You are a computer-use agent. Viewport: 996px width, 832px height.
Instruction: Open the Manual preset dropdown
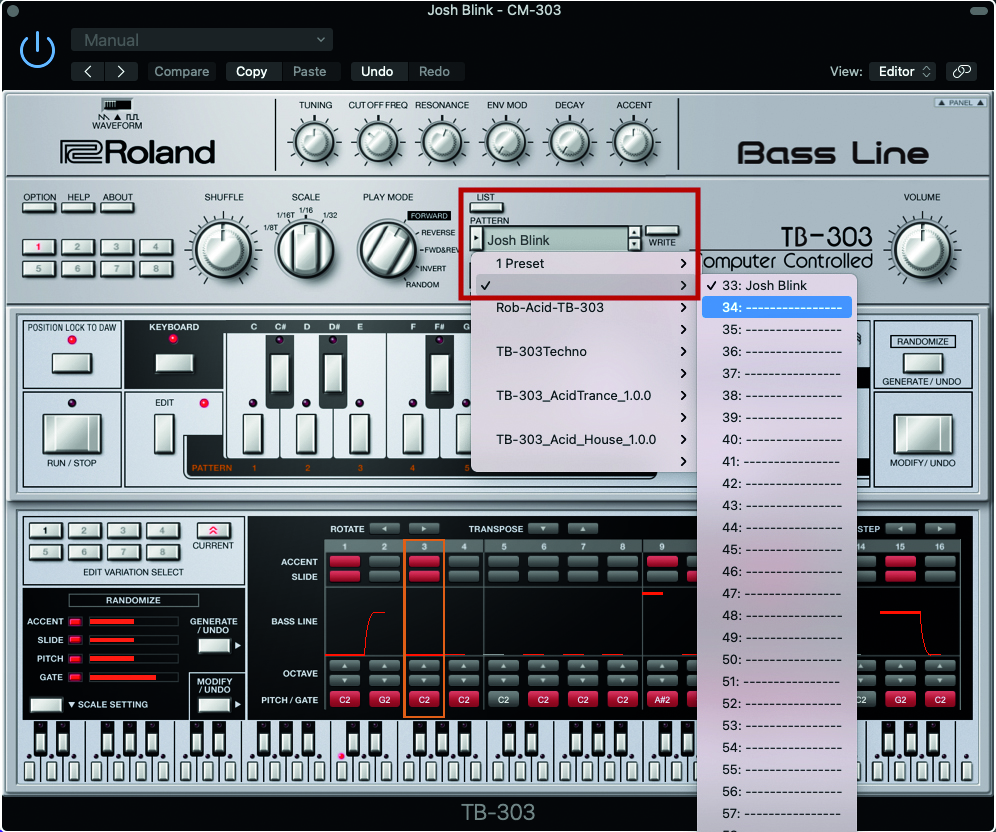[202, 40]
